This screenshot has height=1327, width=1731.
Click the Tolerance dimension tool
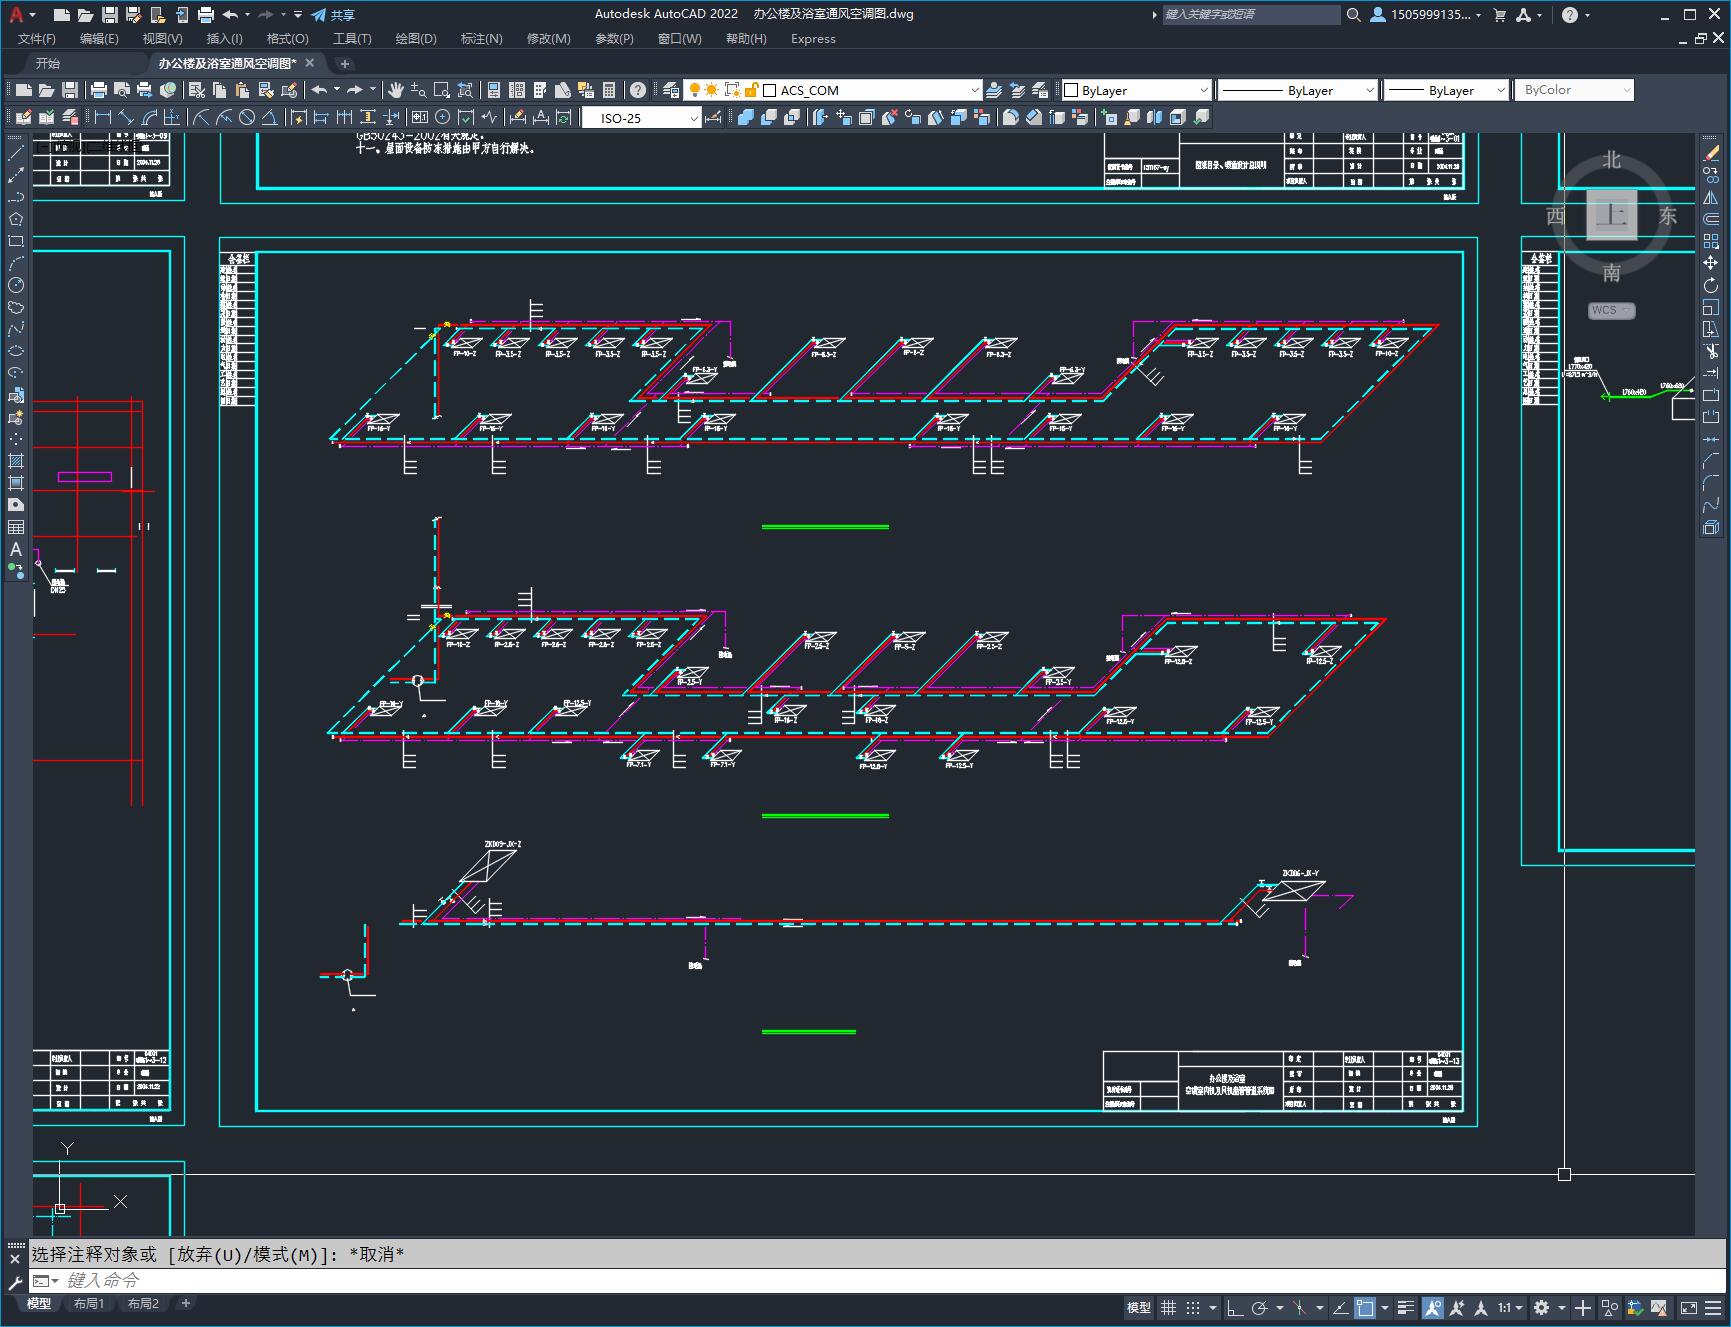click(420, 117)
